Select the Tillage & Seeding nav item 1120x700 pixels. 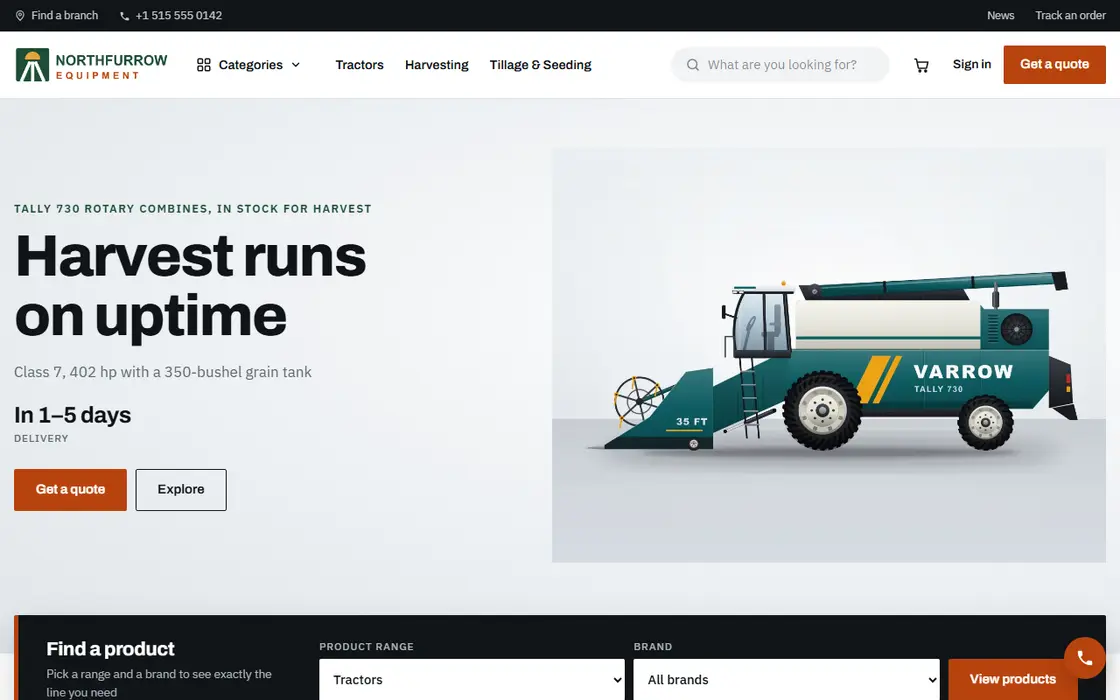540,65
